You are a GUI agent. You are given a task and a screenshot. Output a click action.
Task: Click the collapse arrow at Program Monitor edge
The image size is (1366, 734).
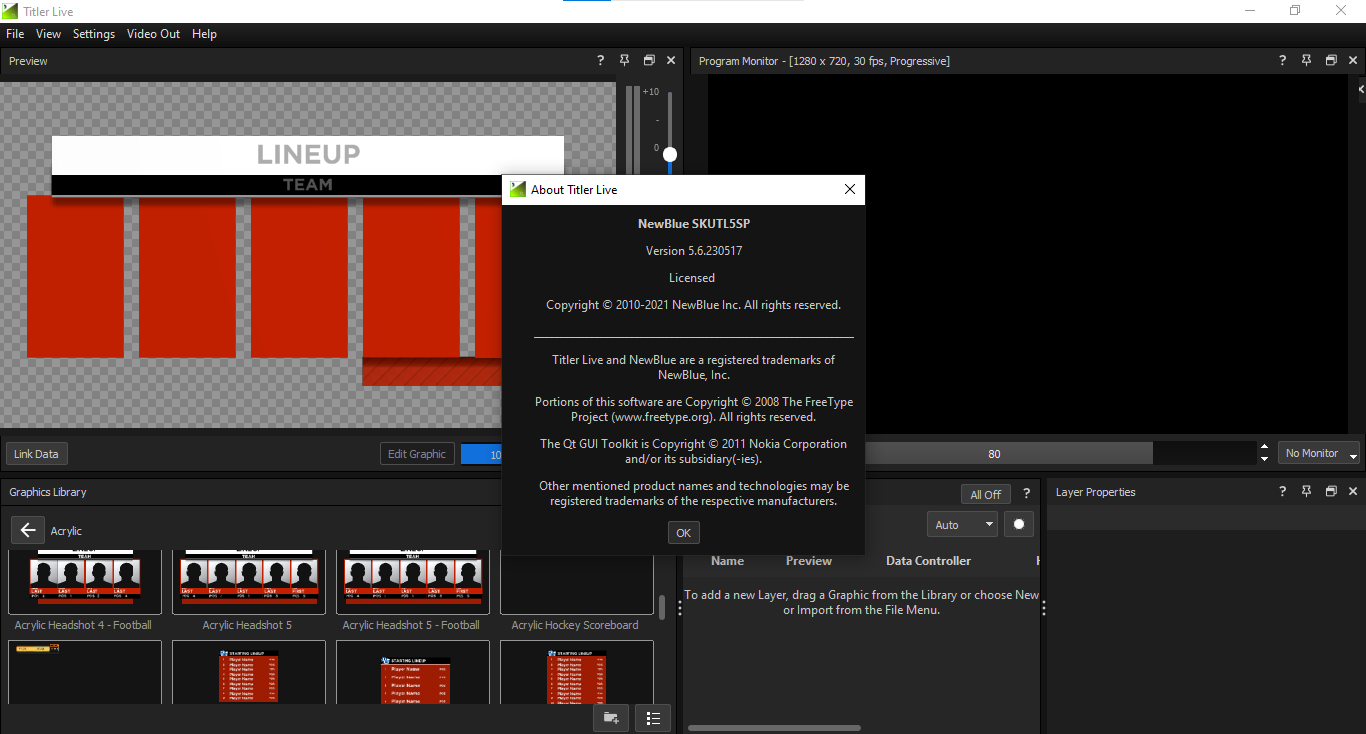[x=1361, y=90]
